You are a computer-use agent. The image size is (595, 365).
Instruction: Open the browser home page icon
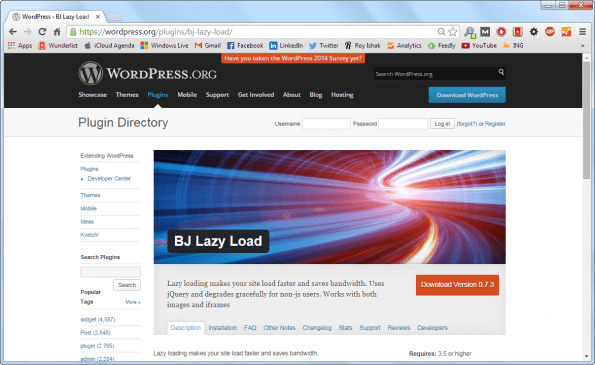pos(57,32)
